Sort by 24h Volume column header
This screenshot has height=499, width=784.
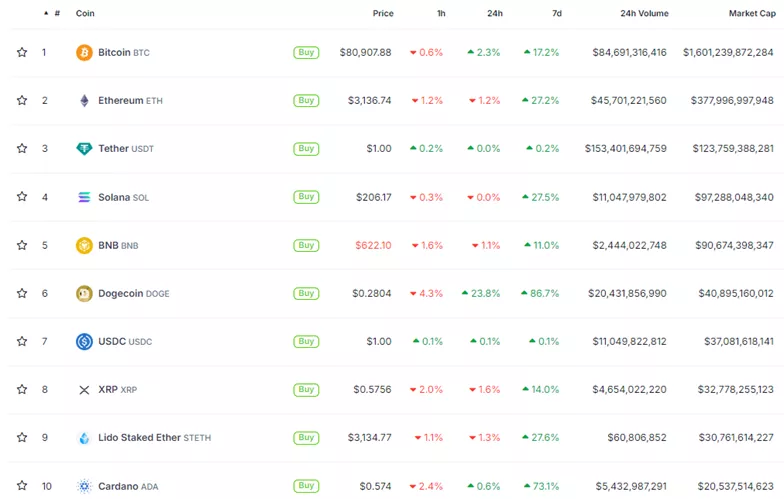click(x=644, y=14)
